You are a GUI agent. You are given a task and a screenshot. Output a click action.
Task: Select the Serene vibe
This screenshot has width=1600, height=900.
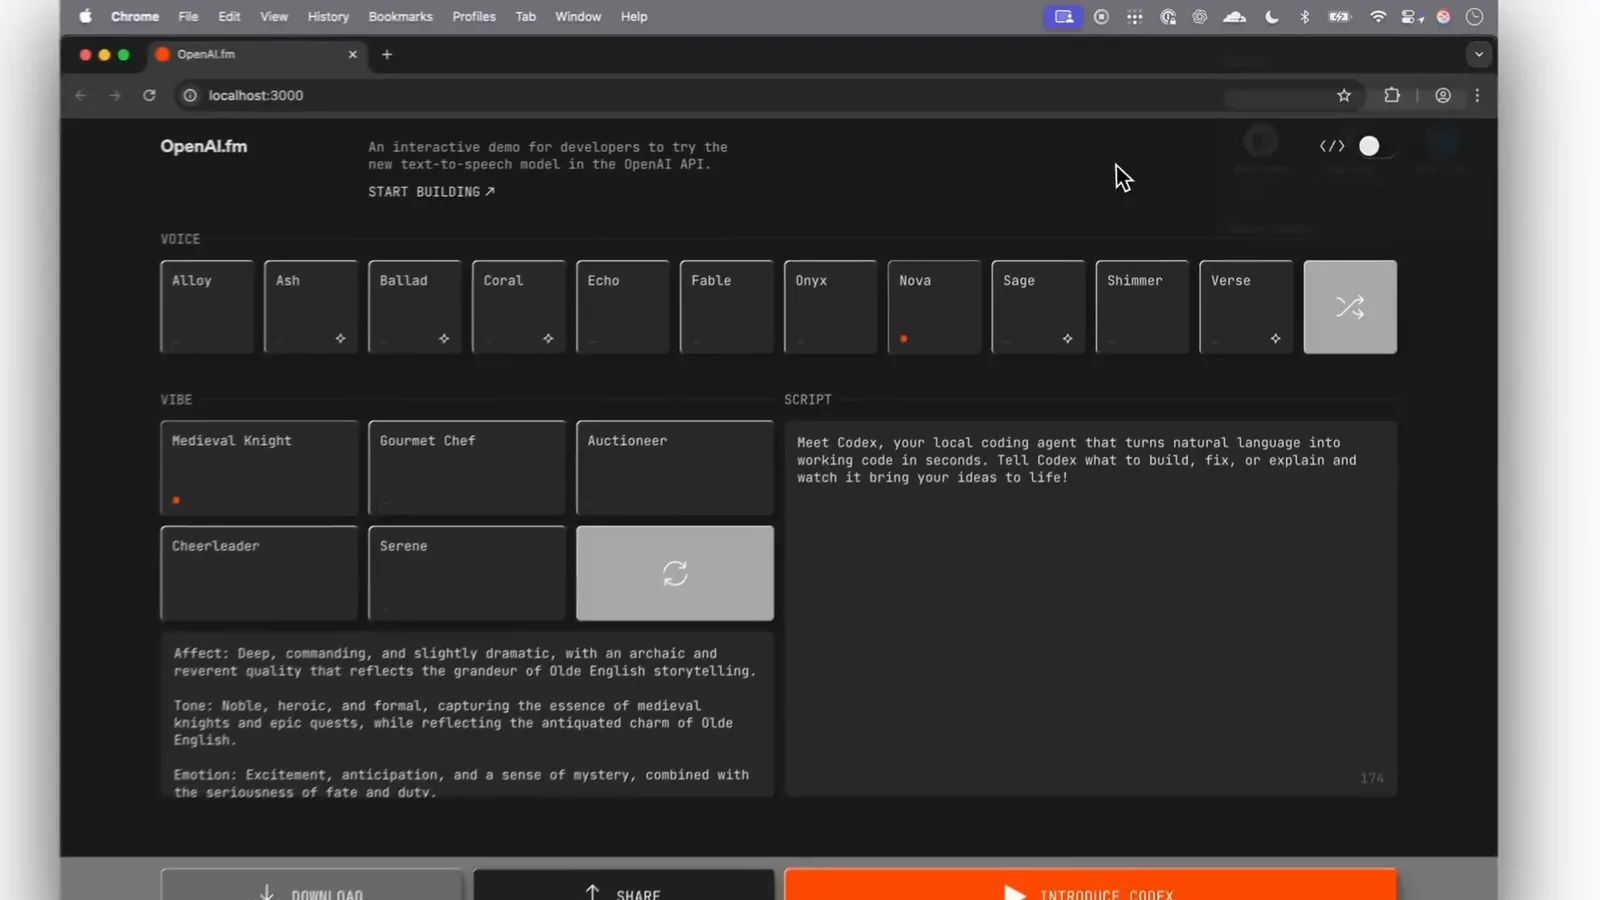(x=467, y=573)
